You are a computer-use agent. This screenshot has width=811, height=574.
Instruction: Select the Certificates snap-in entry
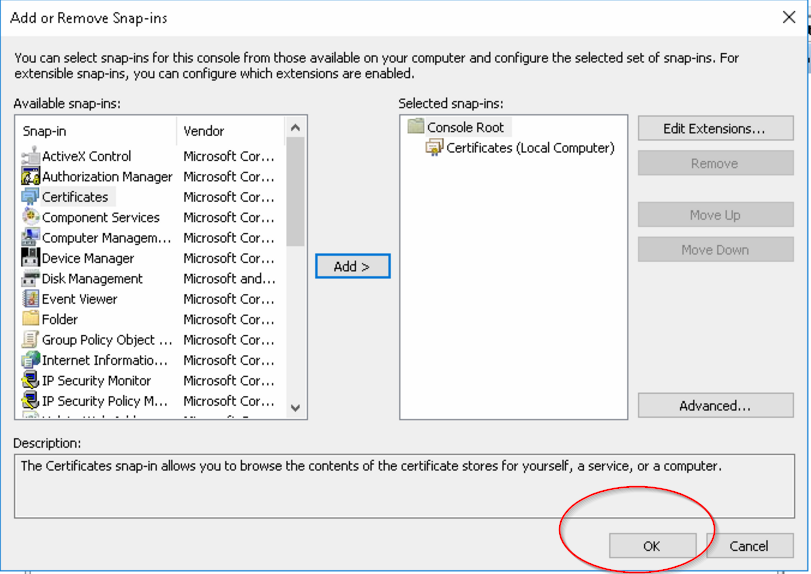[x=75, y=197]
